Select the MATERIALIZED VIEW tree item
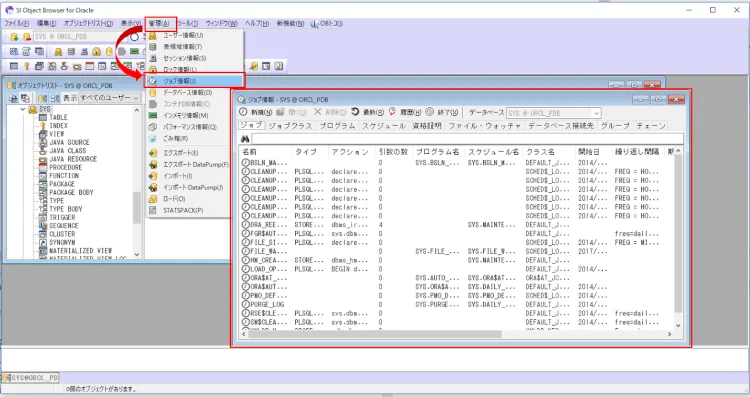This screenshot has height=397, width=750. tap(80, 251)
